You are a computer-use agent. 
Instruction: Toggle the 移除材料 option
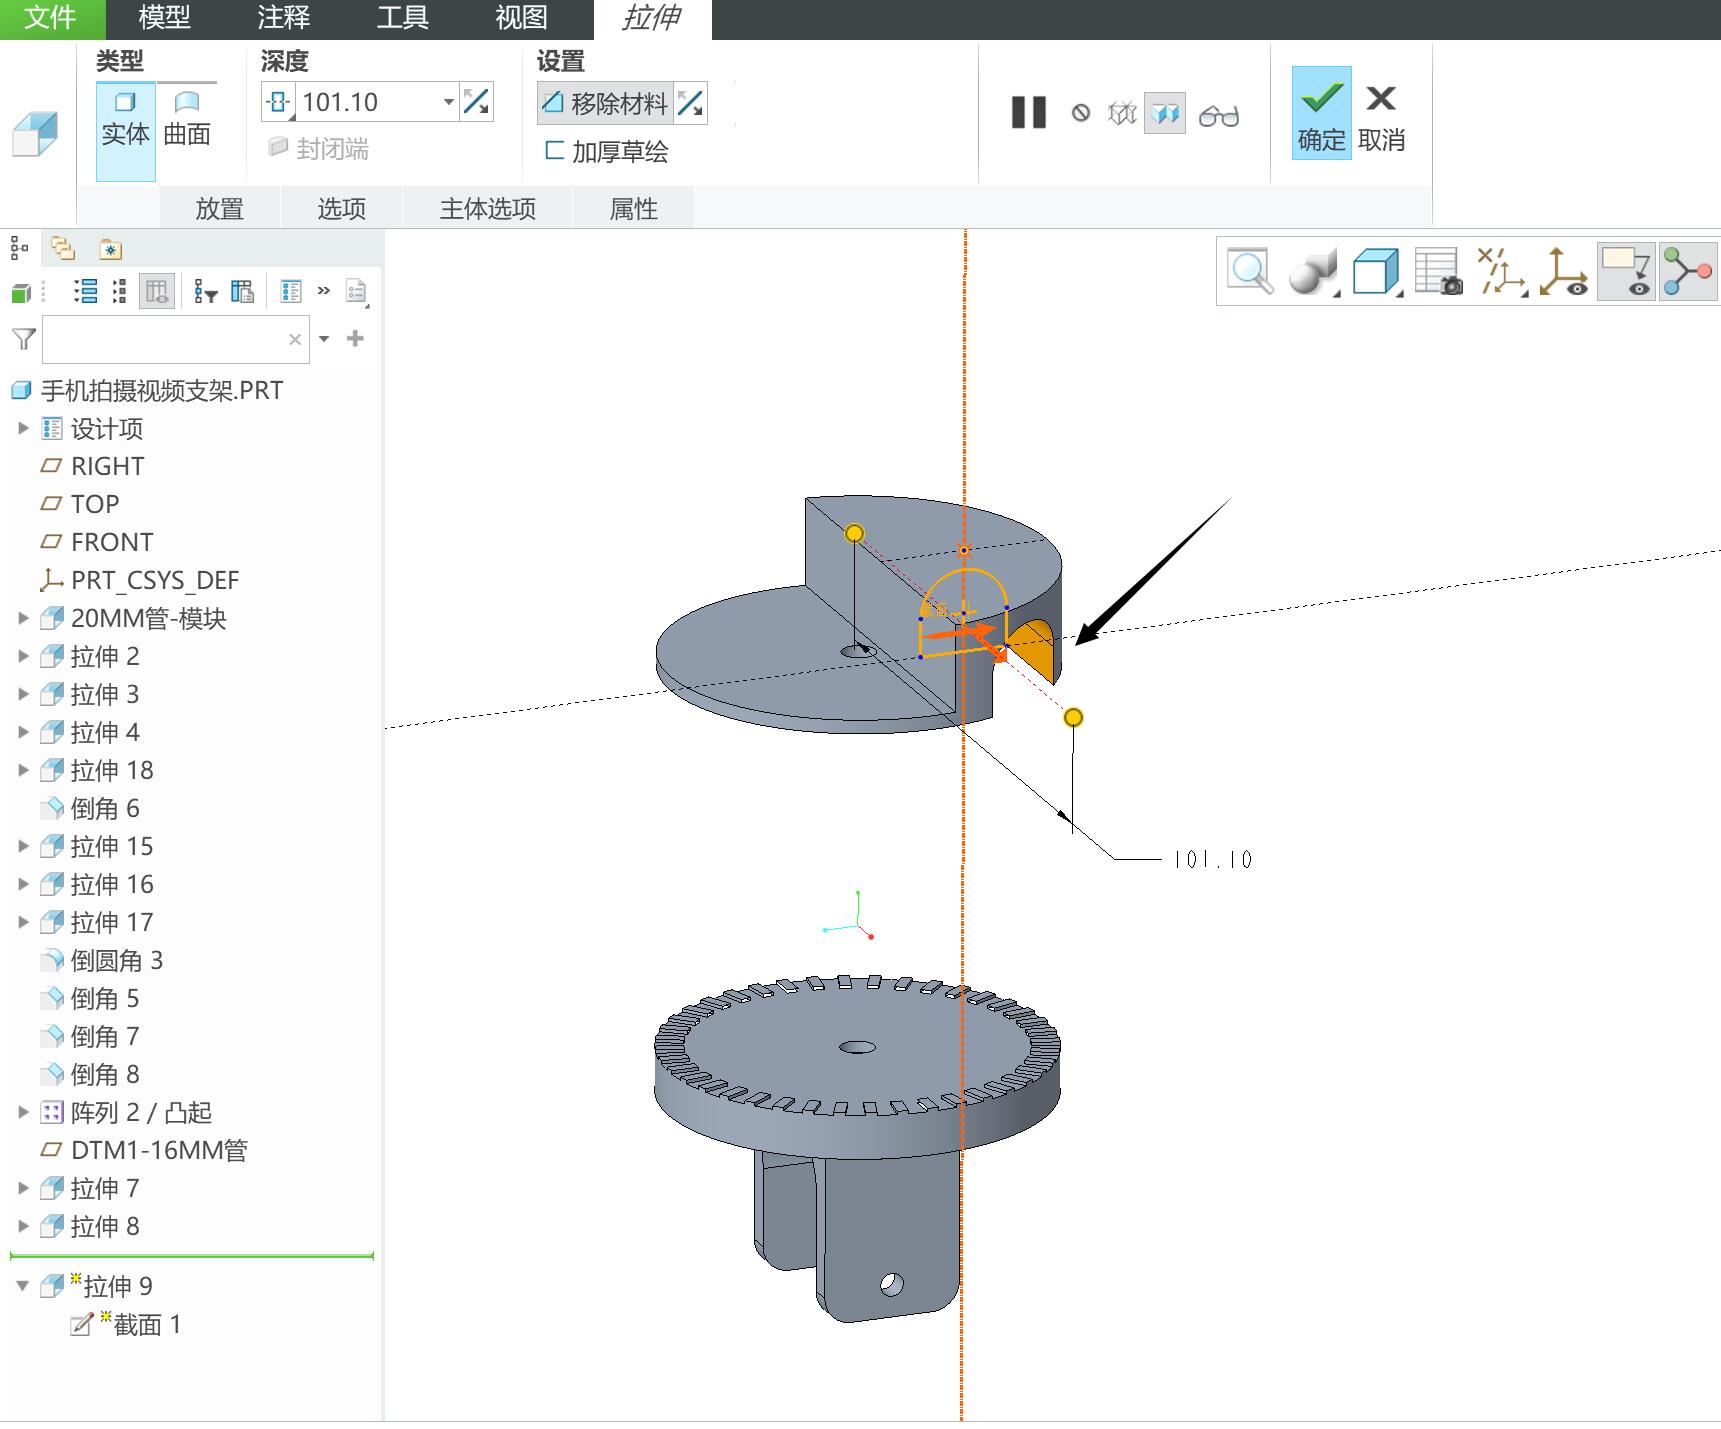(605, 103)
